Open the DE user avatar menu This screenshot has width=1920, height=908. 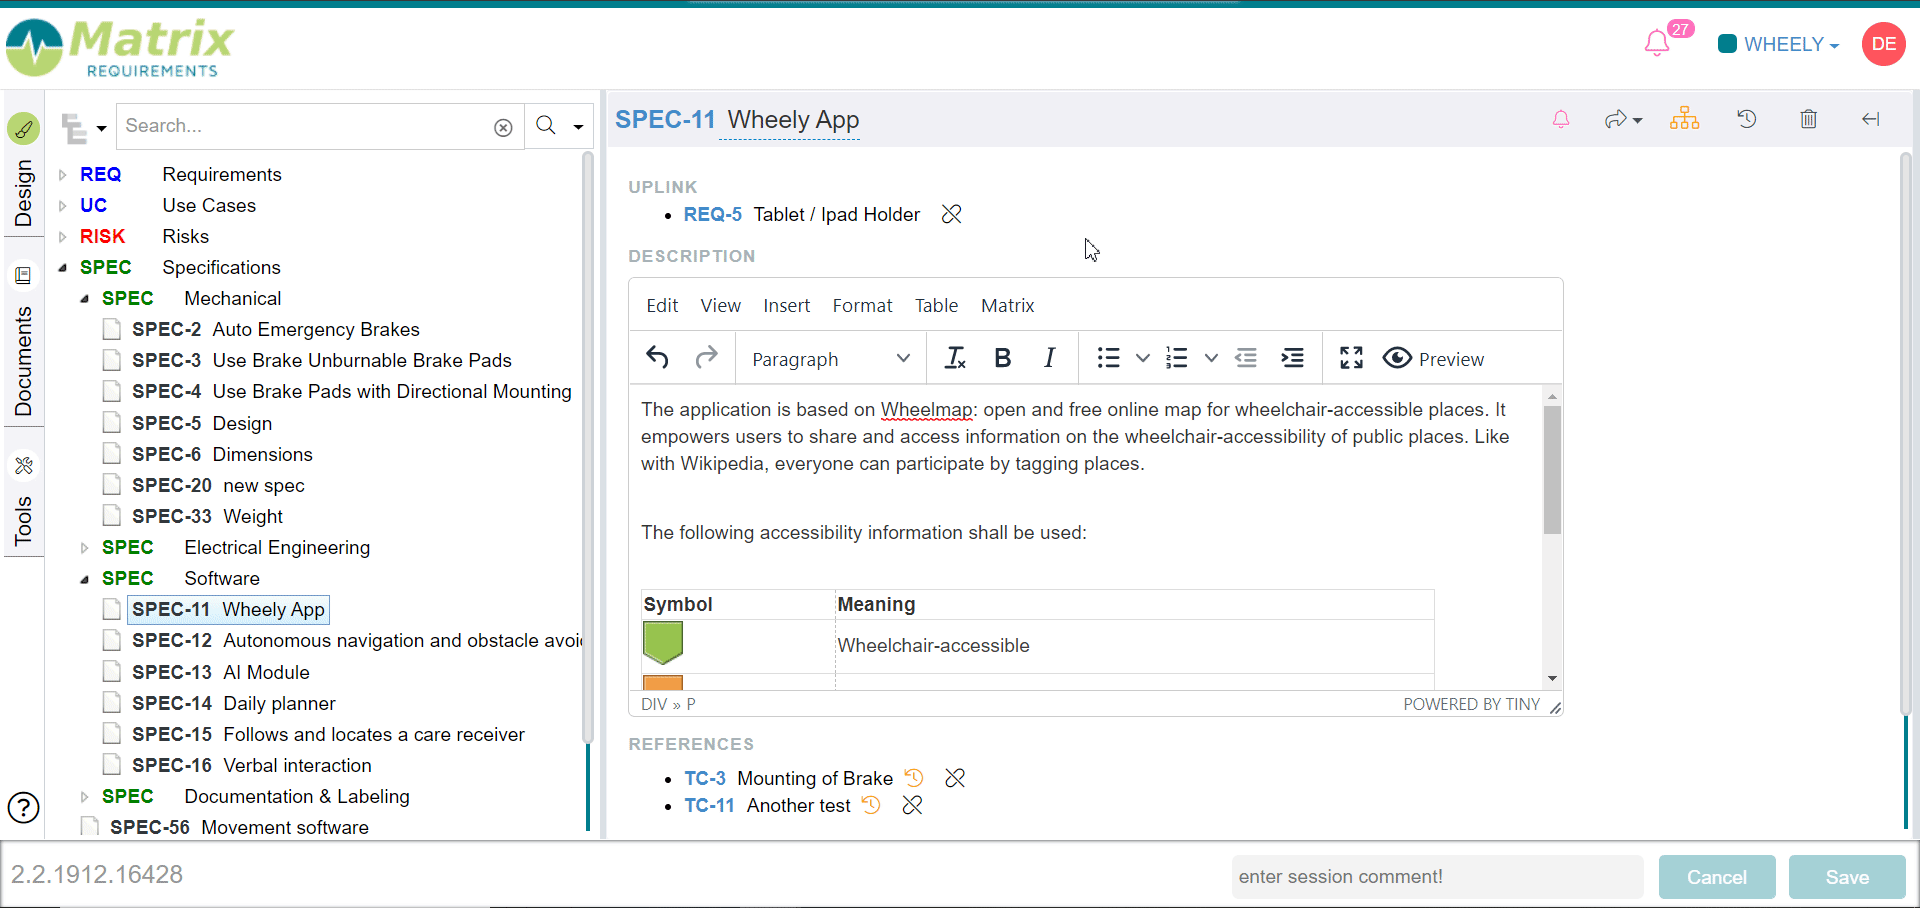tap(1883, 44)
